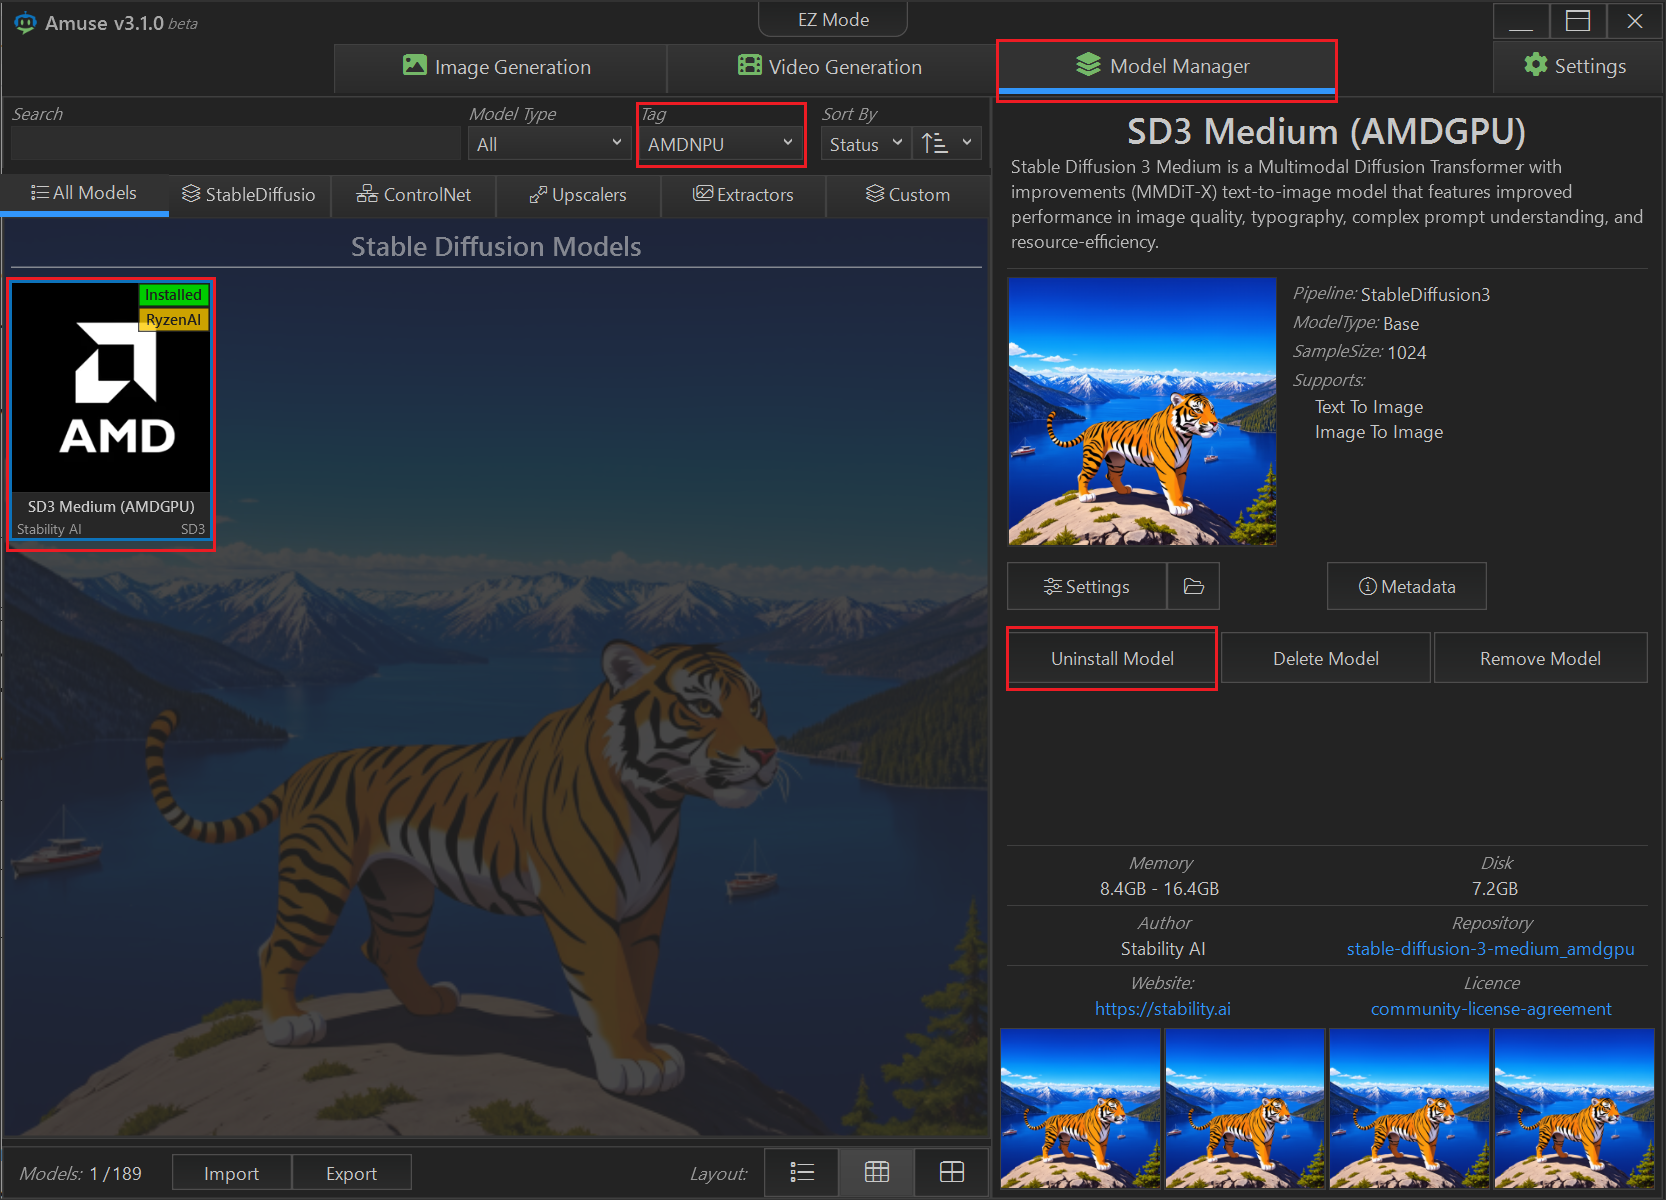Image resolution: width=1666 pixels, height=1200 pixels.
Task: Switch to list layout view
Action: pos(802,1172)
